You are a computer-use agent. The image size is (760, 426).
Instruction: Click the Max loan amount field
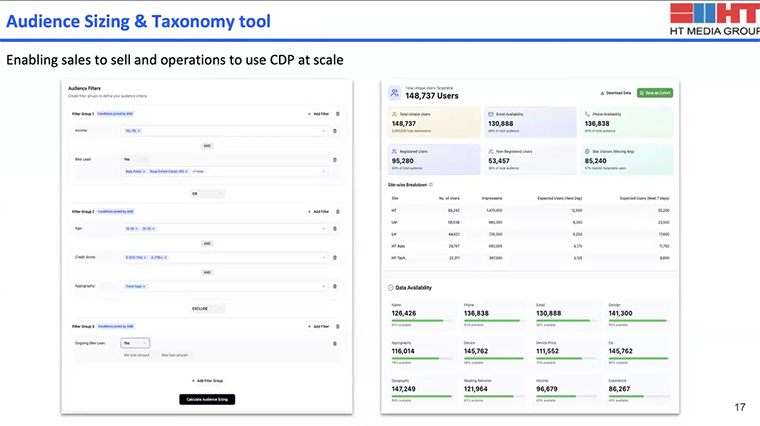point(174,355)
